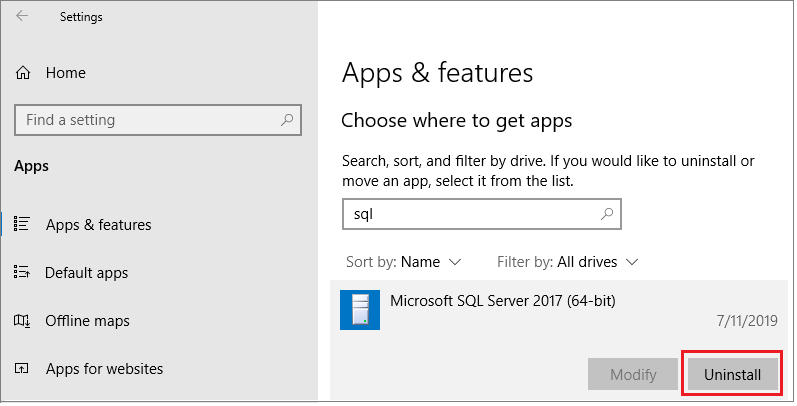Click the Apps for websites icon
797x406 pixels.
[x=23, y=369]
